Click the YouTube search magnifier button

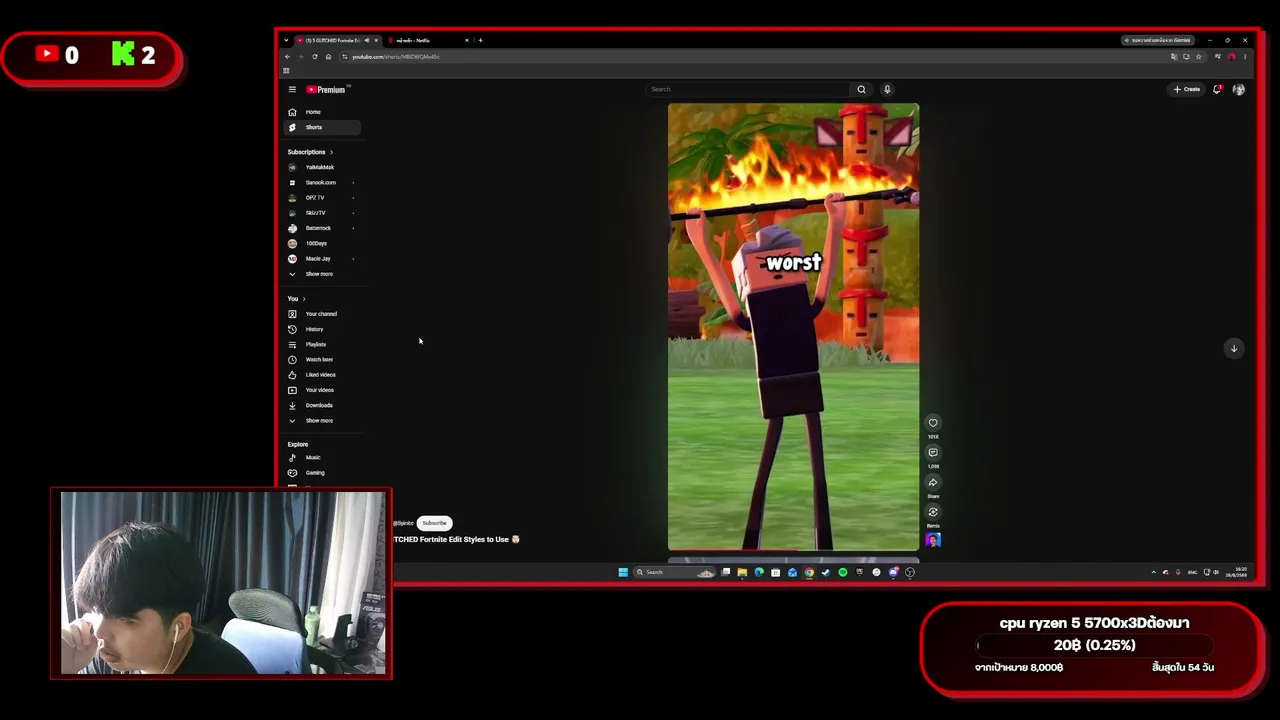tap(861, 89)
